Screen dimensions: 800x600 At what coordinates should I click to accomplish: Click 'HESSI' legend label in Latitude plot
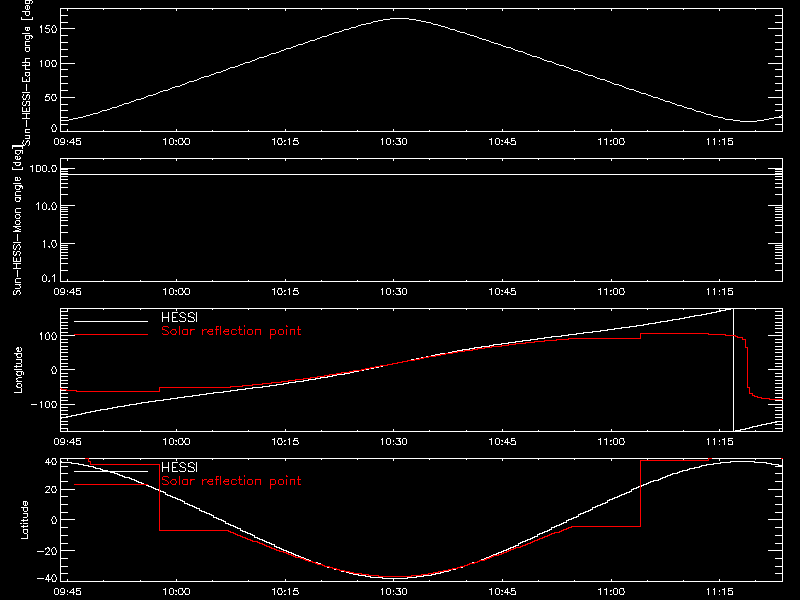click(179, 467)
